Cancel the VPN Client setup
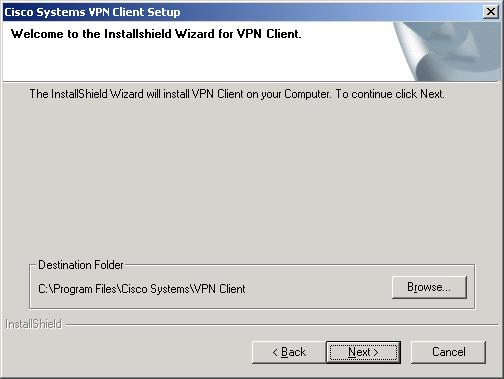This screenshot has width=504, height=379. tap(448, 352)
